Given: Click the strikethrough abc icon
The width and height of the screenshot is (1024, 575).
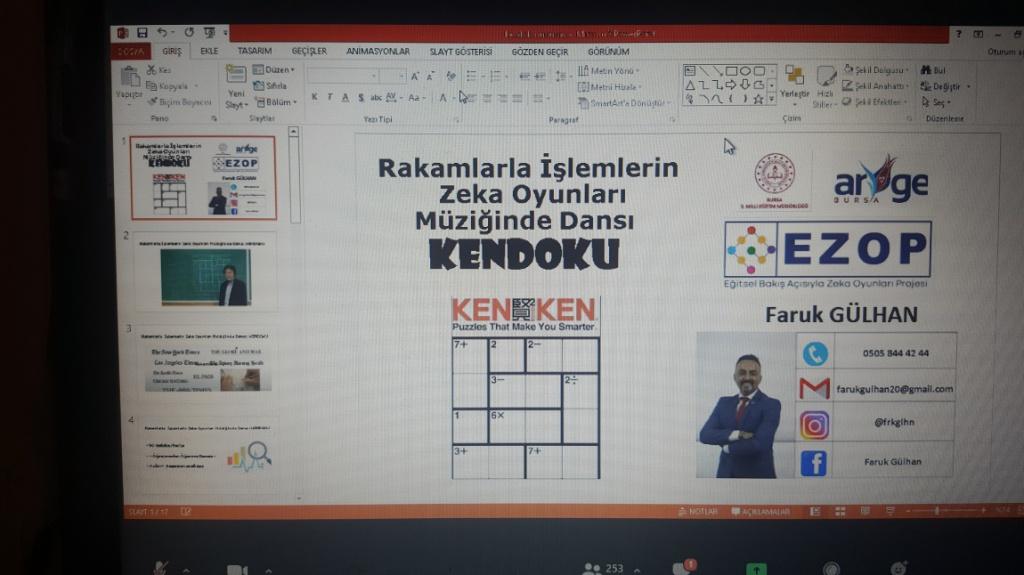Looking at the screenshot, I should (x=376, y=97).
